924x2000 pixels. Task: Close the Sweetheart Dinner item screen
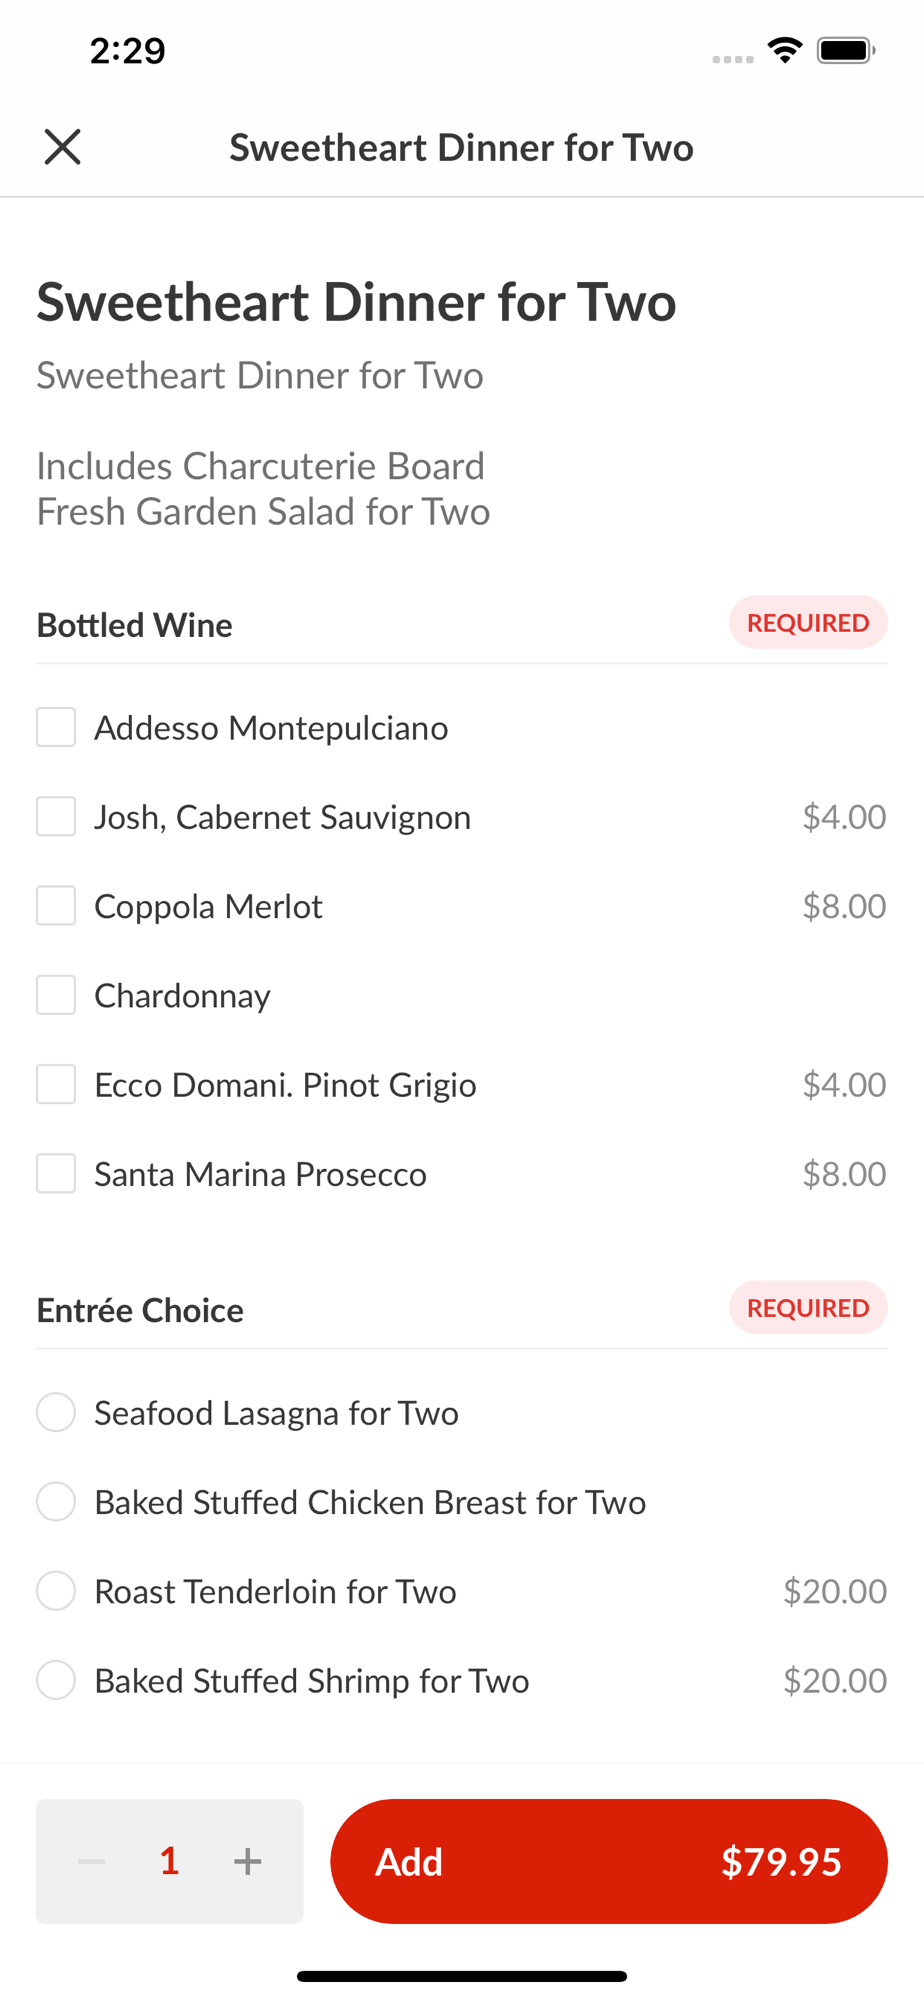pyautogui.click(x=62, y=147)
